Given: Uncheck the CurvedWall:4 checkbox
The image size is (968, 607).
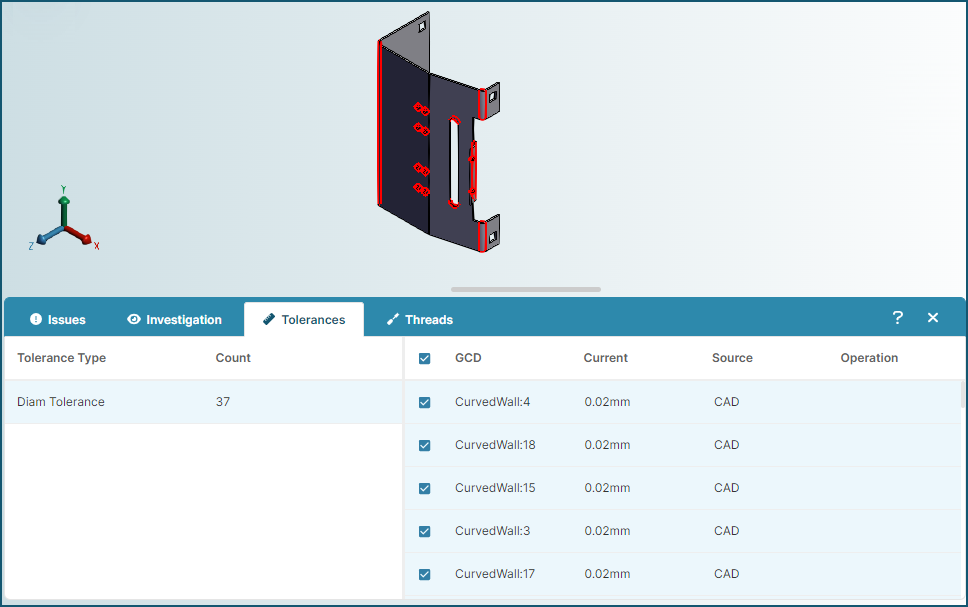Looking at the screenshot, I should click(425, 403).
